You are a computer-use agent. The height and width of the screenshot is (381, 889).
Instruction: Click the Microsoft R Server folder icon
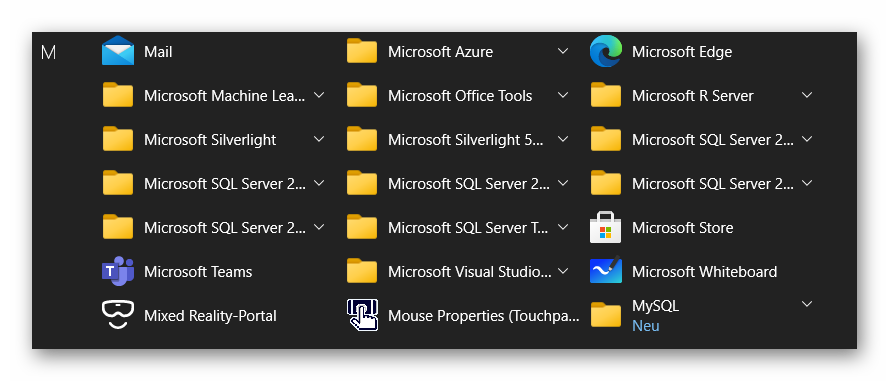click(606, 95)
